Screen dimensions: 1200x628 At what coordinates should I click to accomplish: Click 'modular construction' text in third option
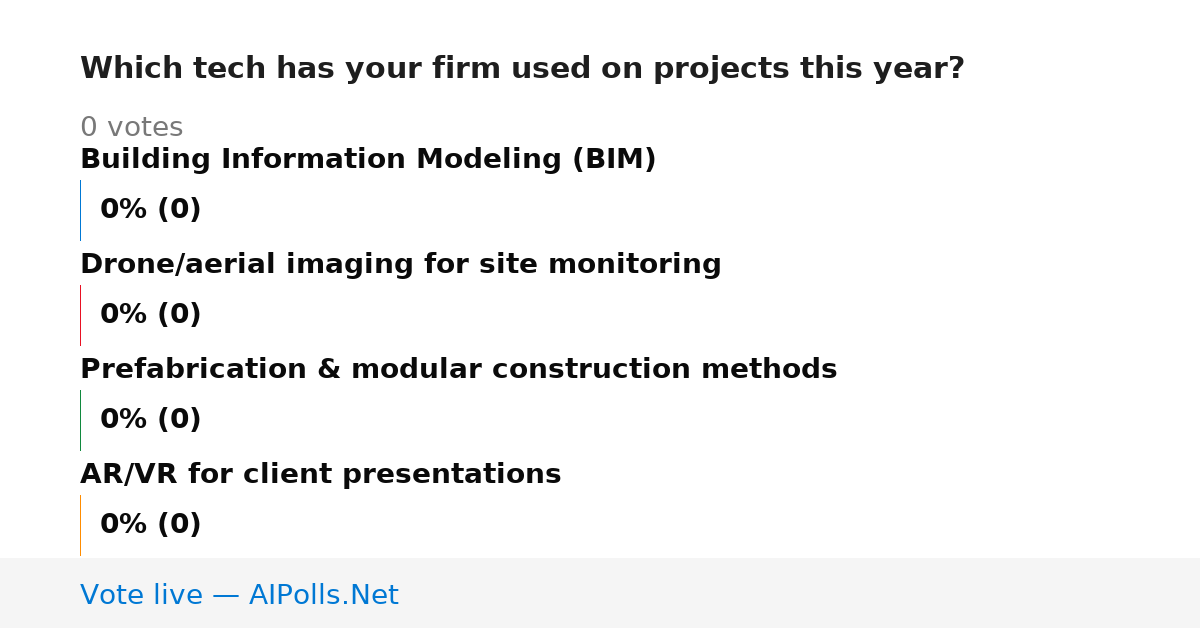(522, 370)
